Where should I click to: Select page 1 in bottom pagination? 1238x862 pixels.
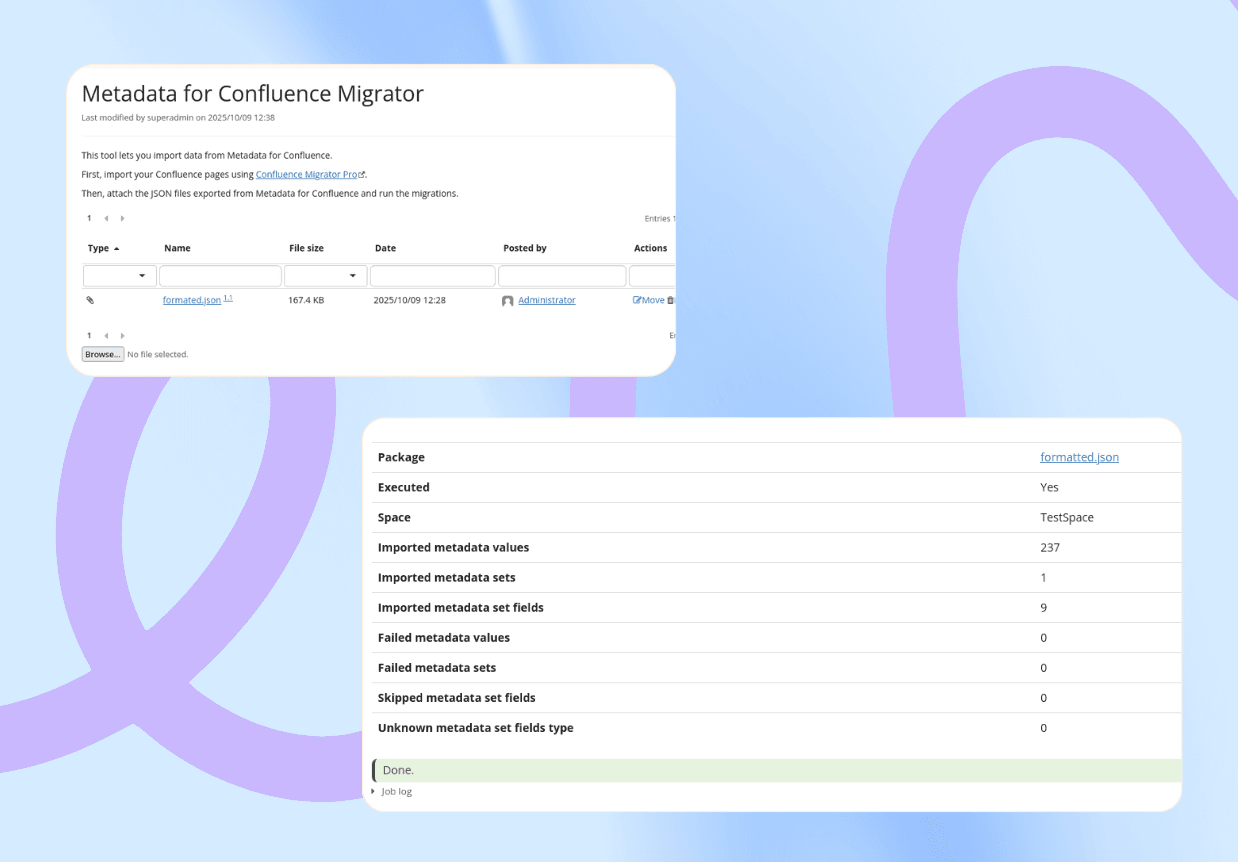coord(89,335)
